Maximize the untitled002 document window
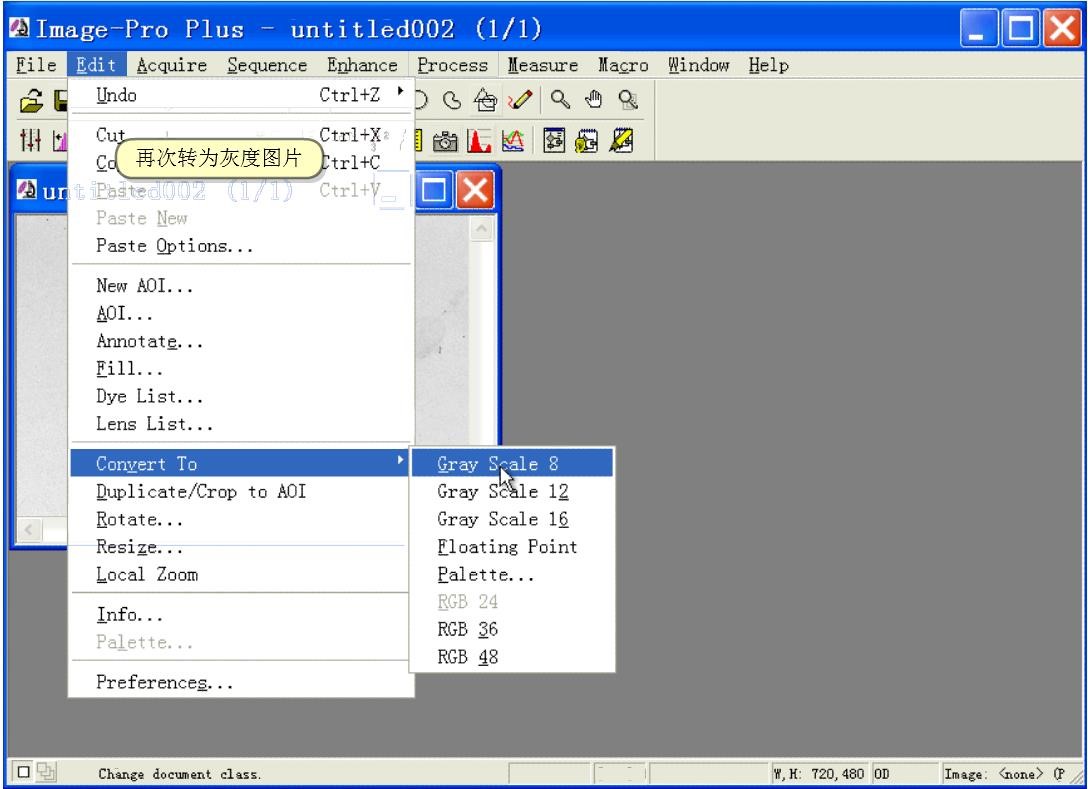This screenshot has height=789, width=1088. click(x=434, y=189)
